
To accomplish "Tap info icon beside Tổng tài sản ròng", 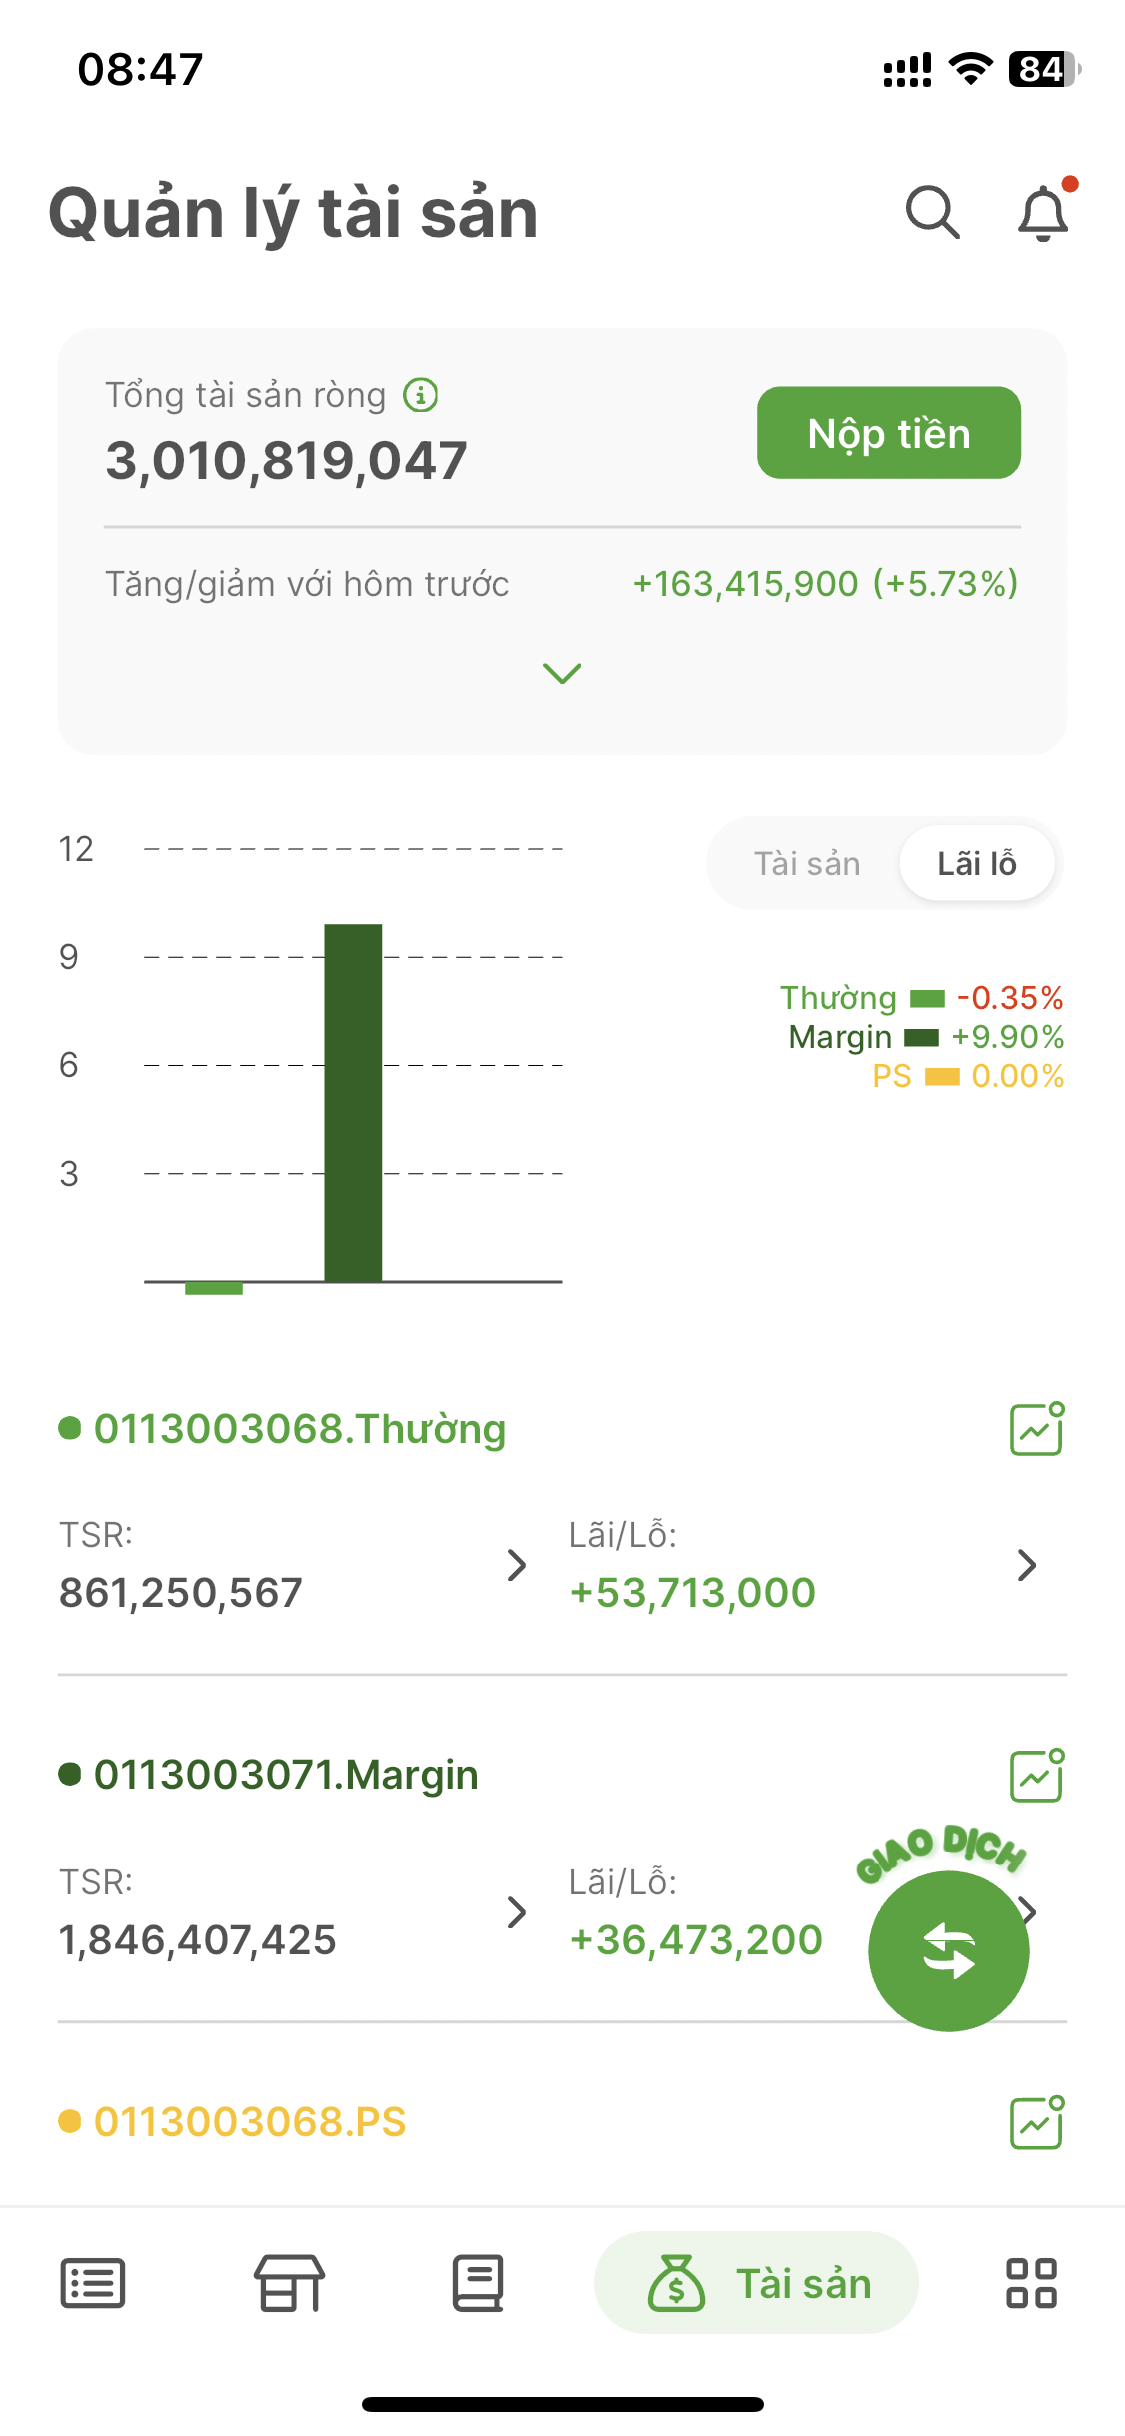I will [x=421, y=395].
